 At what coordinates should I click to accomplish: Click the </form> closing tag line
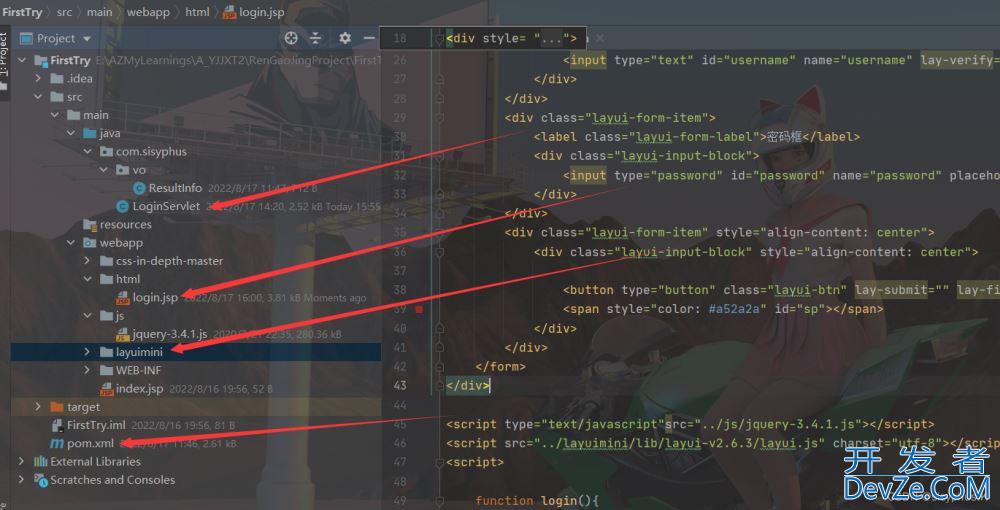tap(501, 367)
